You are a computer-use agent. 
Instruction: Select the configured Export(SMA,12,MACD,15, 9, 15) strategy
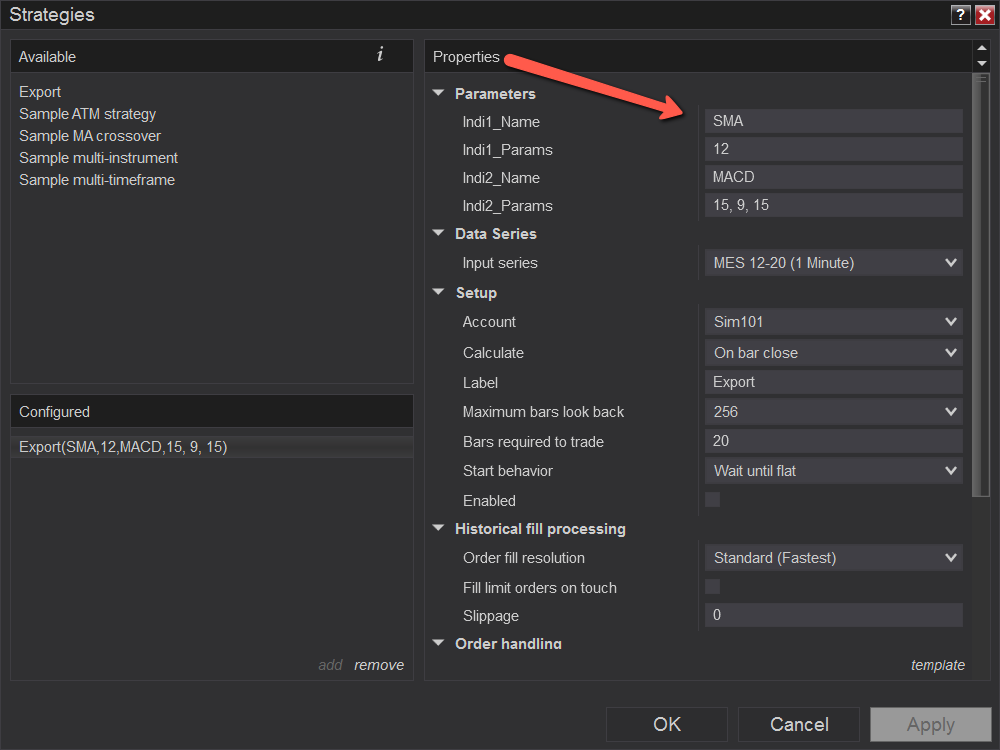[x=212, y=447]
